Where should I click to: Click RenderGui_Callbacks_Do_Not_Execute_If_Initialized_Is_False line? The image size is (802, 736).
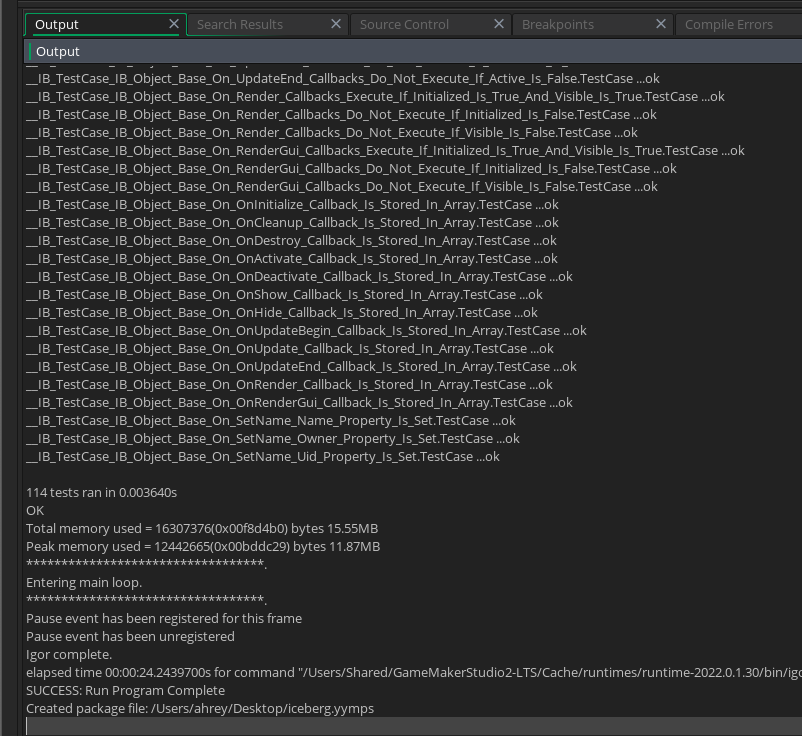coord(351,169)
